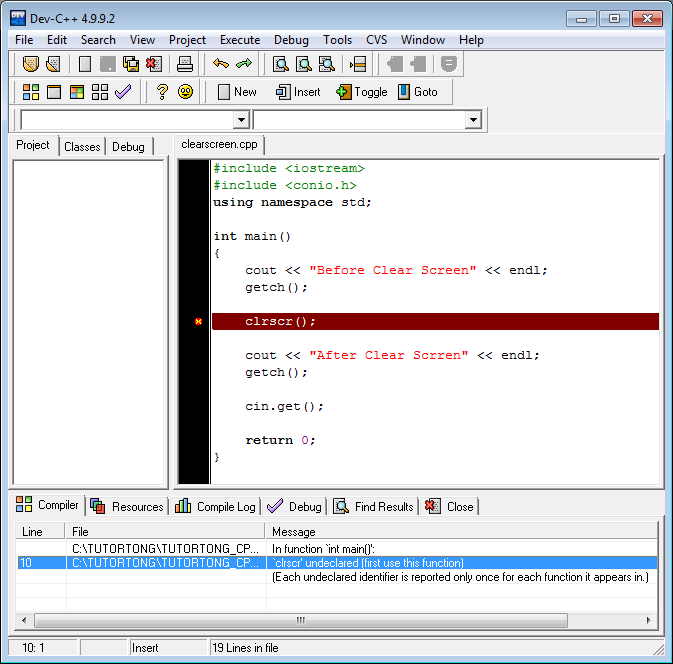Open the View menu
673x664 pixels.
(x=142, y=40)
